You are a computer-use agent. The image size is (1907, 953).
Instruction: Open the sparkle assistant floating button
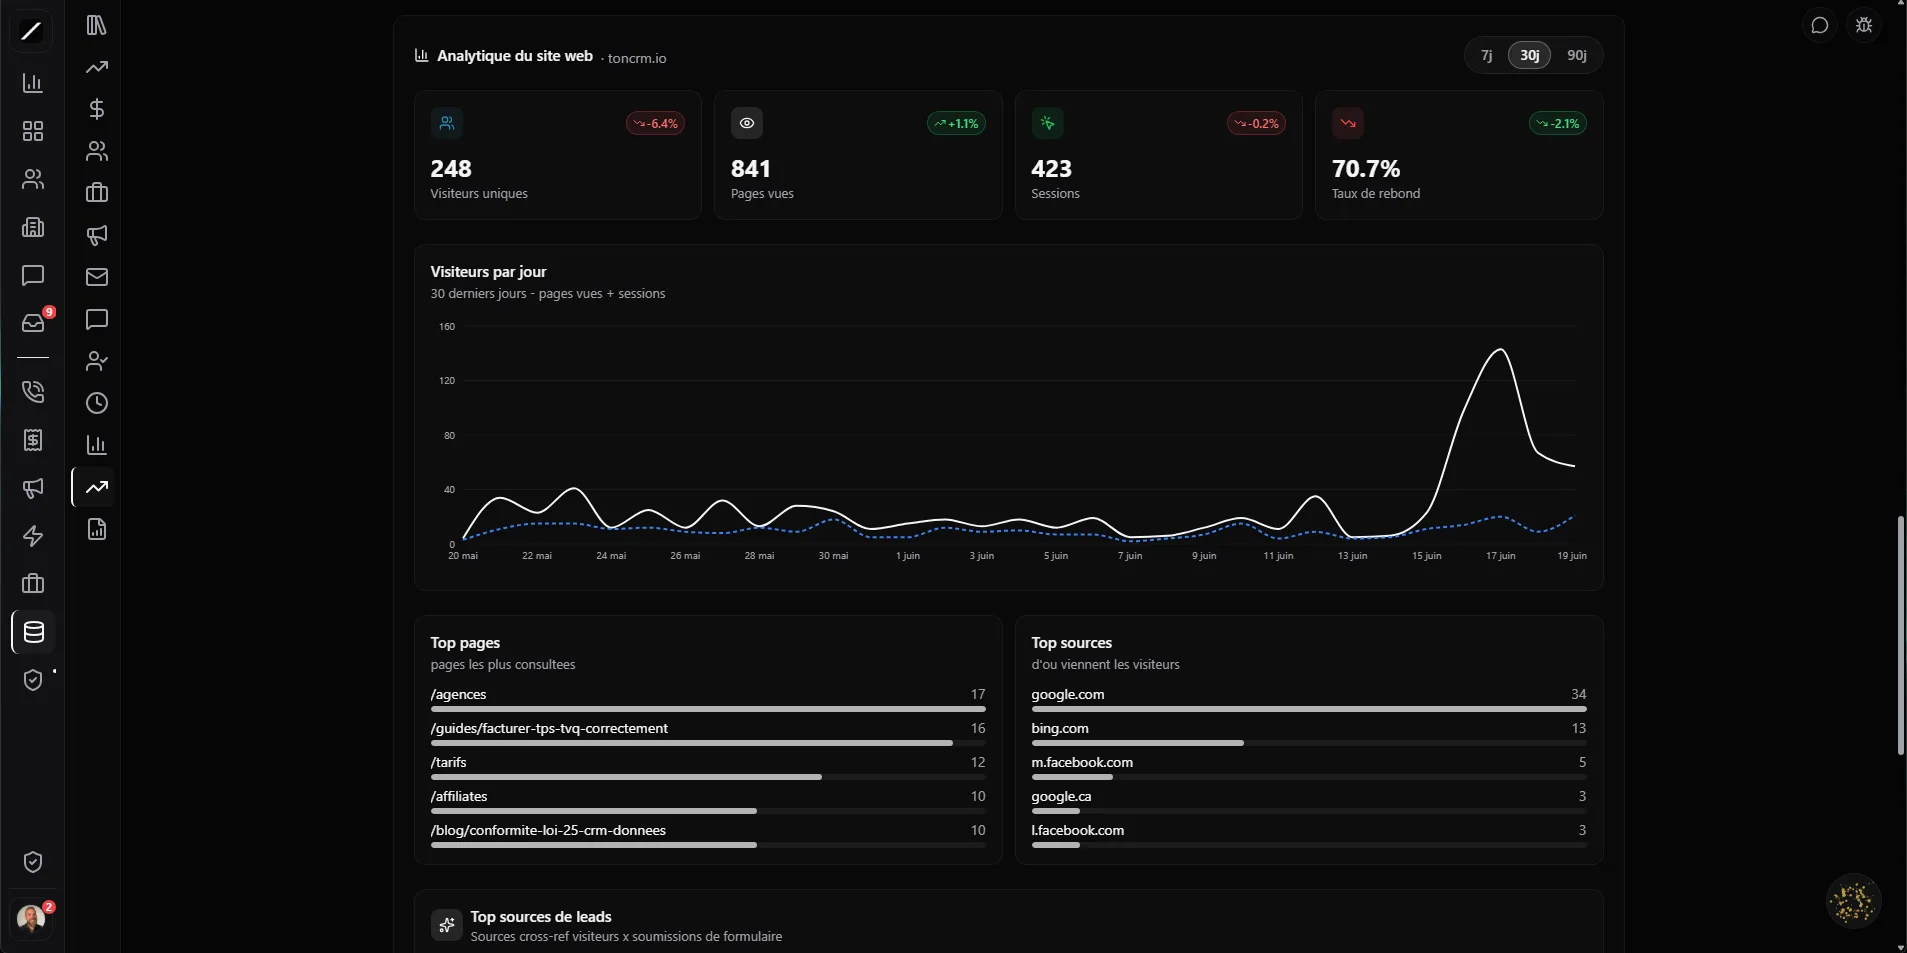coord(1853,901)
